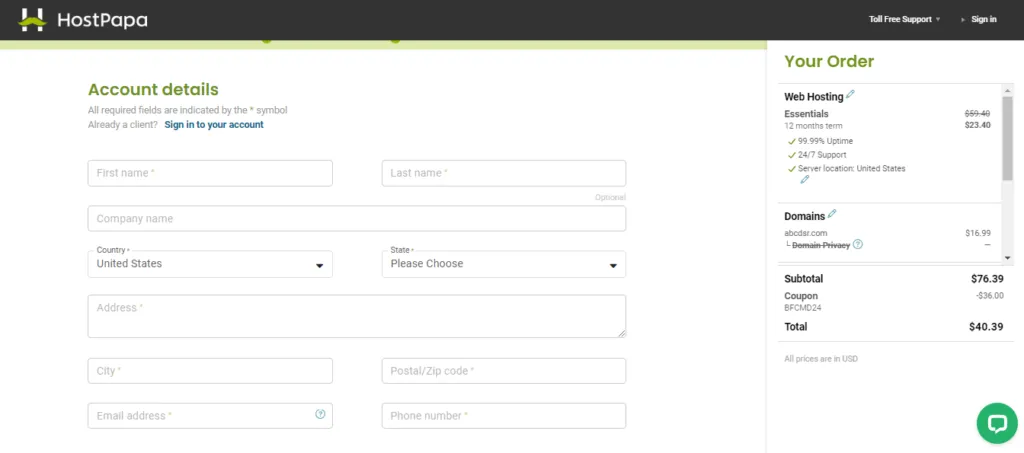Click the order summary scrollbar
Screen dimensions: 1024x453
1007,140
